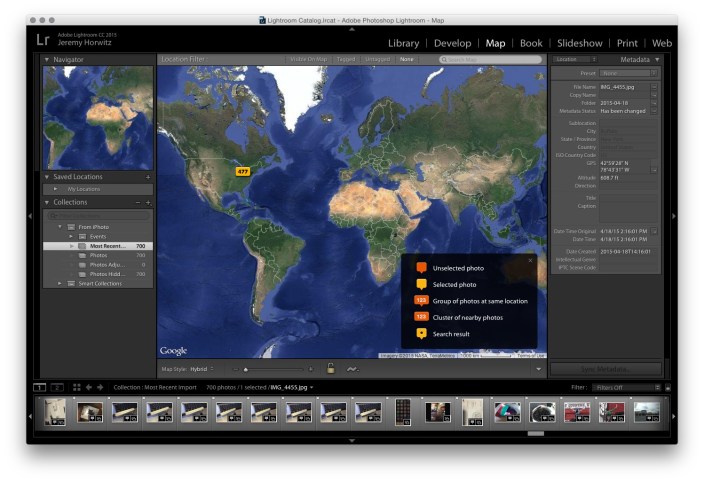Toggle the map marker lock icon
Screen dimensions: 704x482
pyautogui.click(x=330, y=369)
